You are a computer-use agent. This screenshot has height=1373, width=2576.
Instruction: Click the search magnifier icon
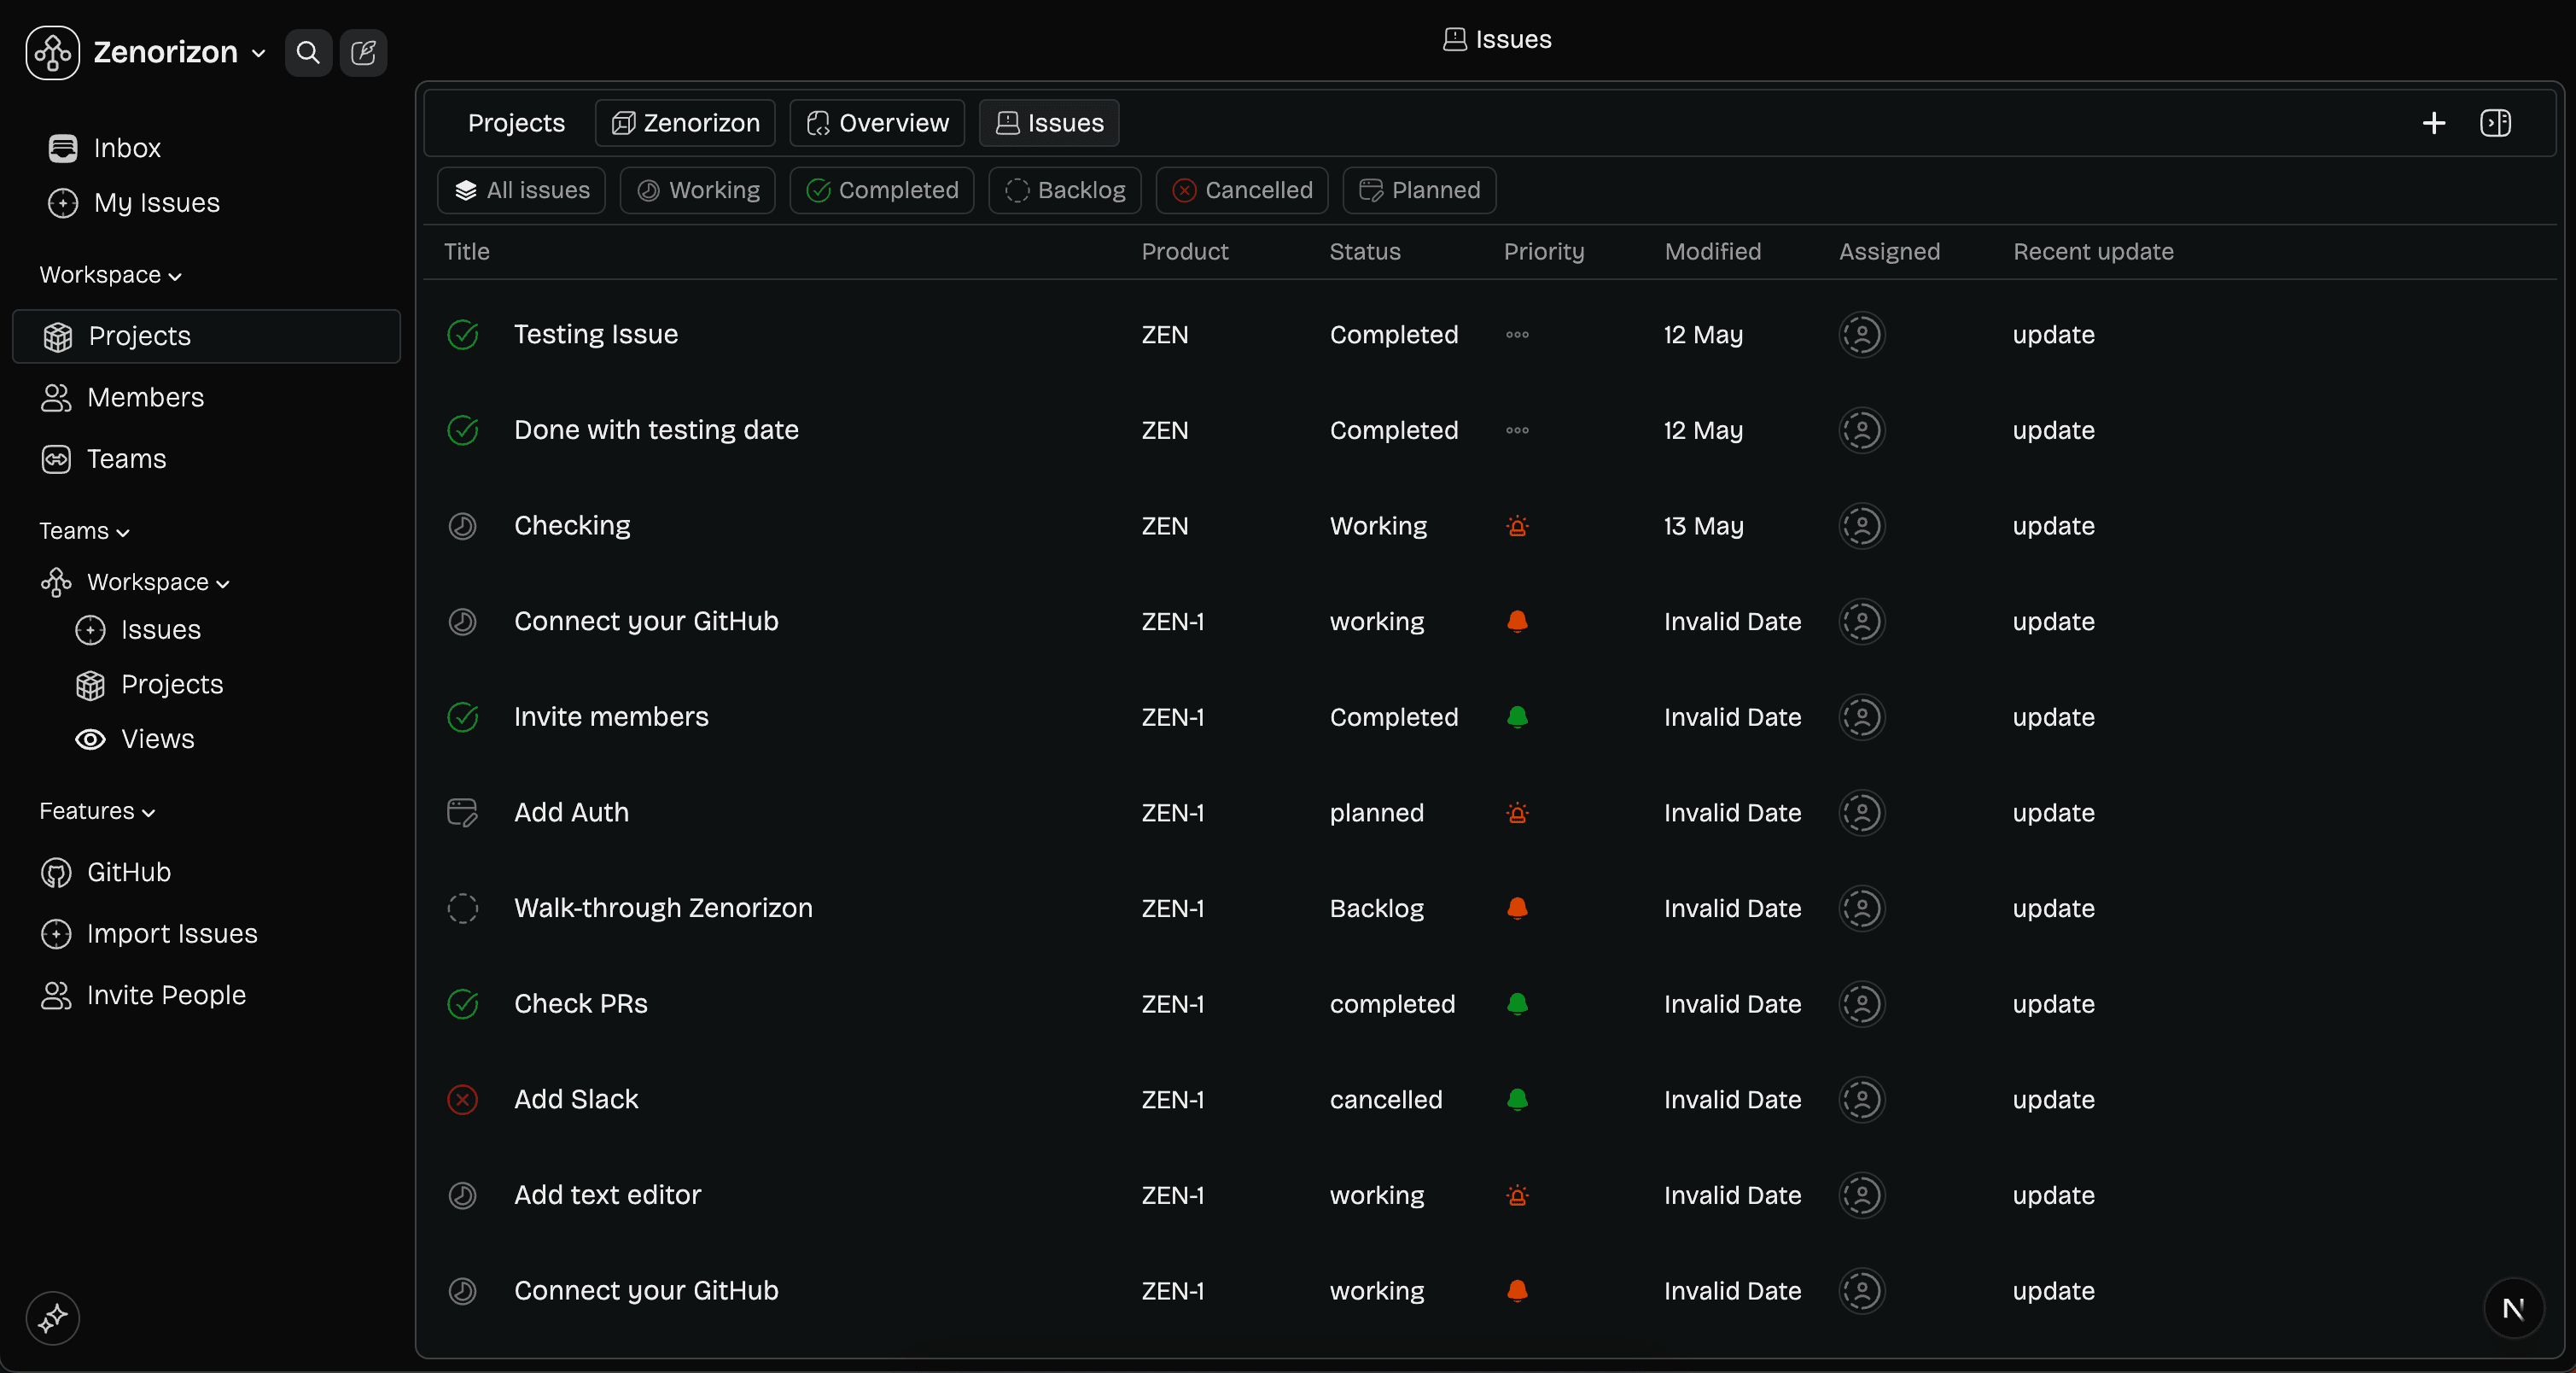click(308, 52)
